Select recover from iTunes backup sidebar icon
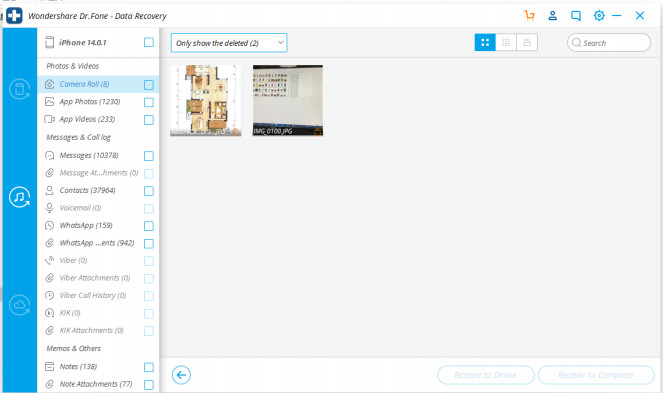The image size is (663, 393). [x=19, y=197]
